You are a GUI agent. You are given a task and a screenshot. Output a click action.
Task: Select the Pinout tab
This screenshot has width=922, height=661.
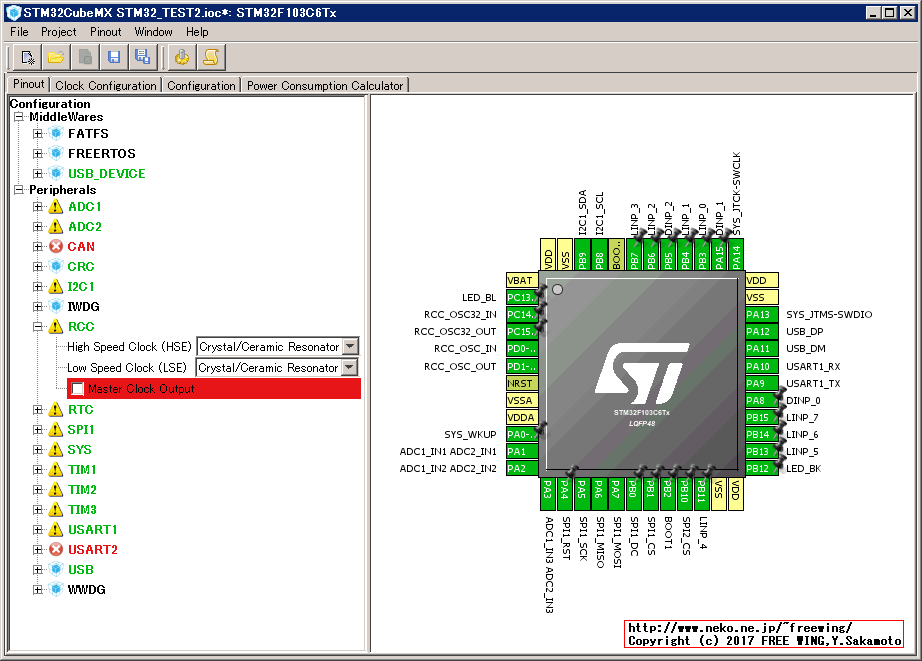pyautogui.click(x=28, y=84)
